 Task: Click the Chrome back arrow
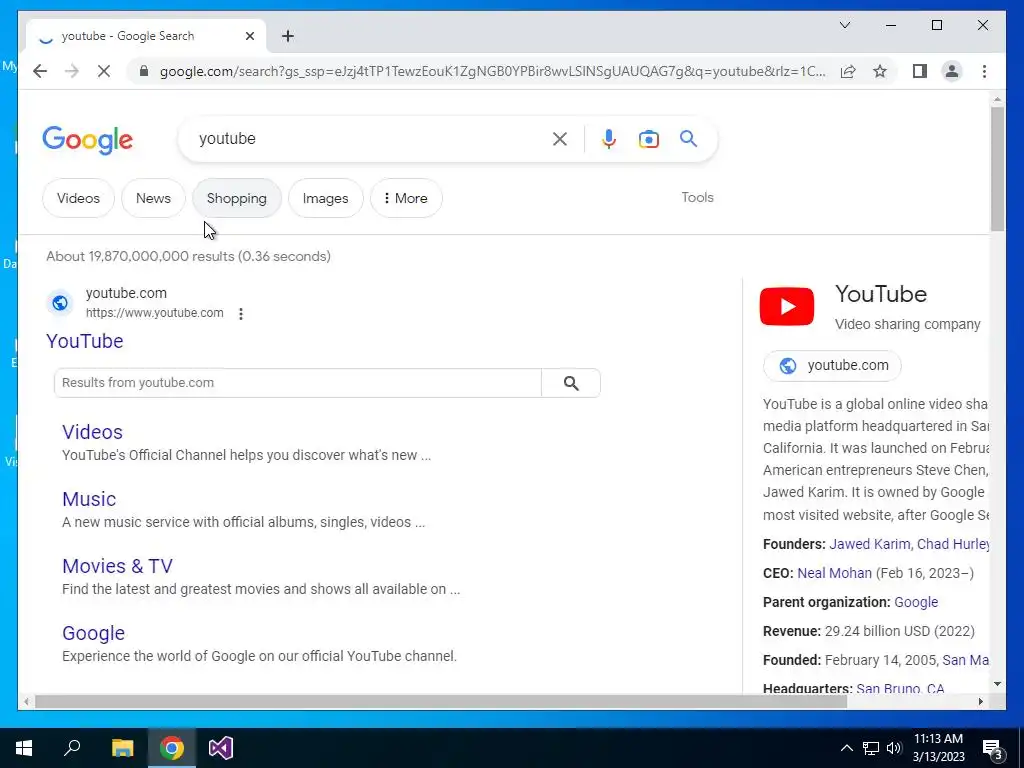[40, 71]
